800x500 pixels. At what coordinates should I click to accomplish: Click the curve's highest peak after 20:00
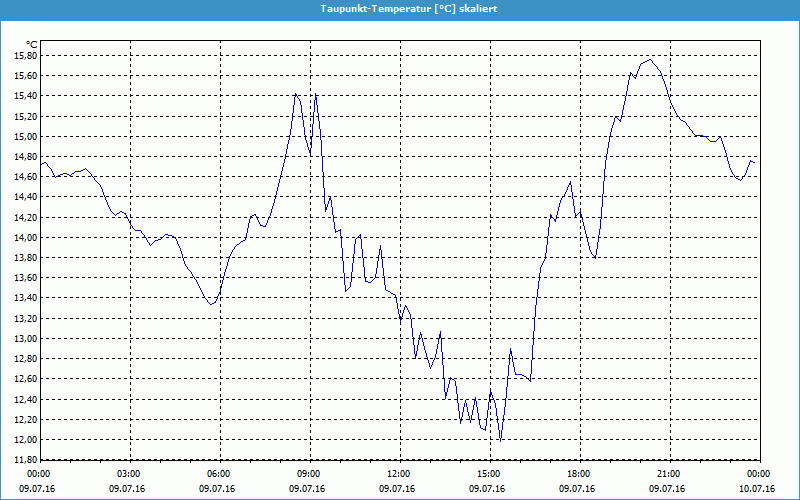click(x=651, y=60)
